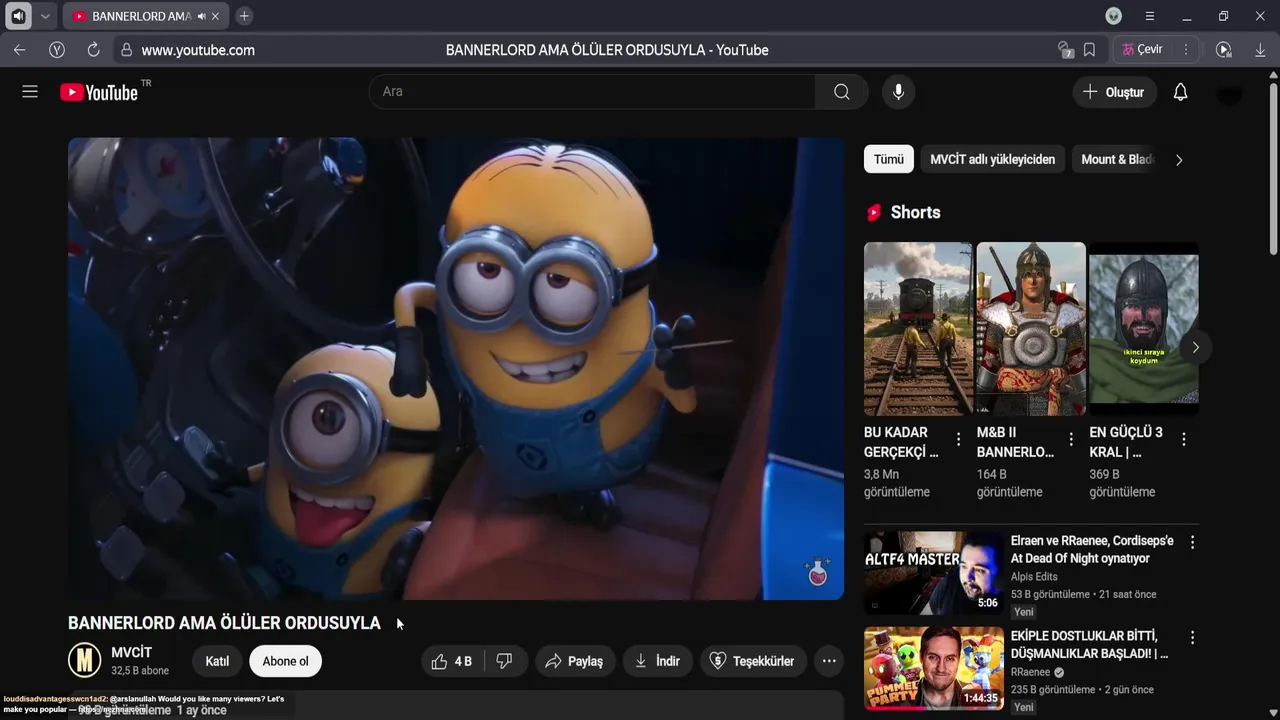Reload page with refresh icon
The height and width of the screenshot is (720, 1280).
tap(93, 50)
